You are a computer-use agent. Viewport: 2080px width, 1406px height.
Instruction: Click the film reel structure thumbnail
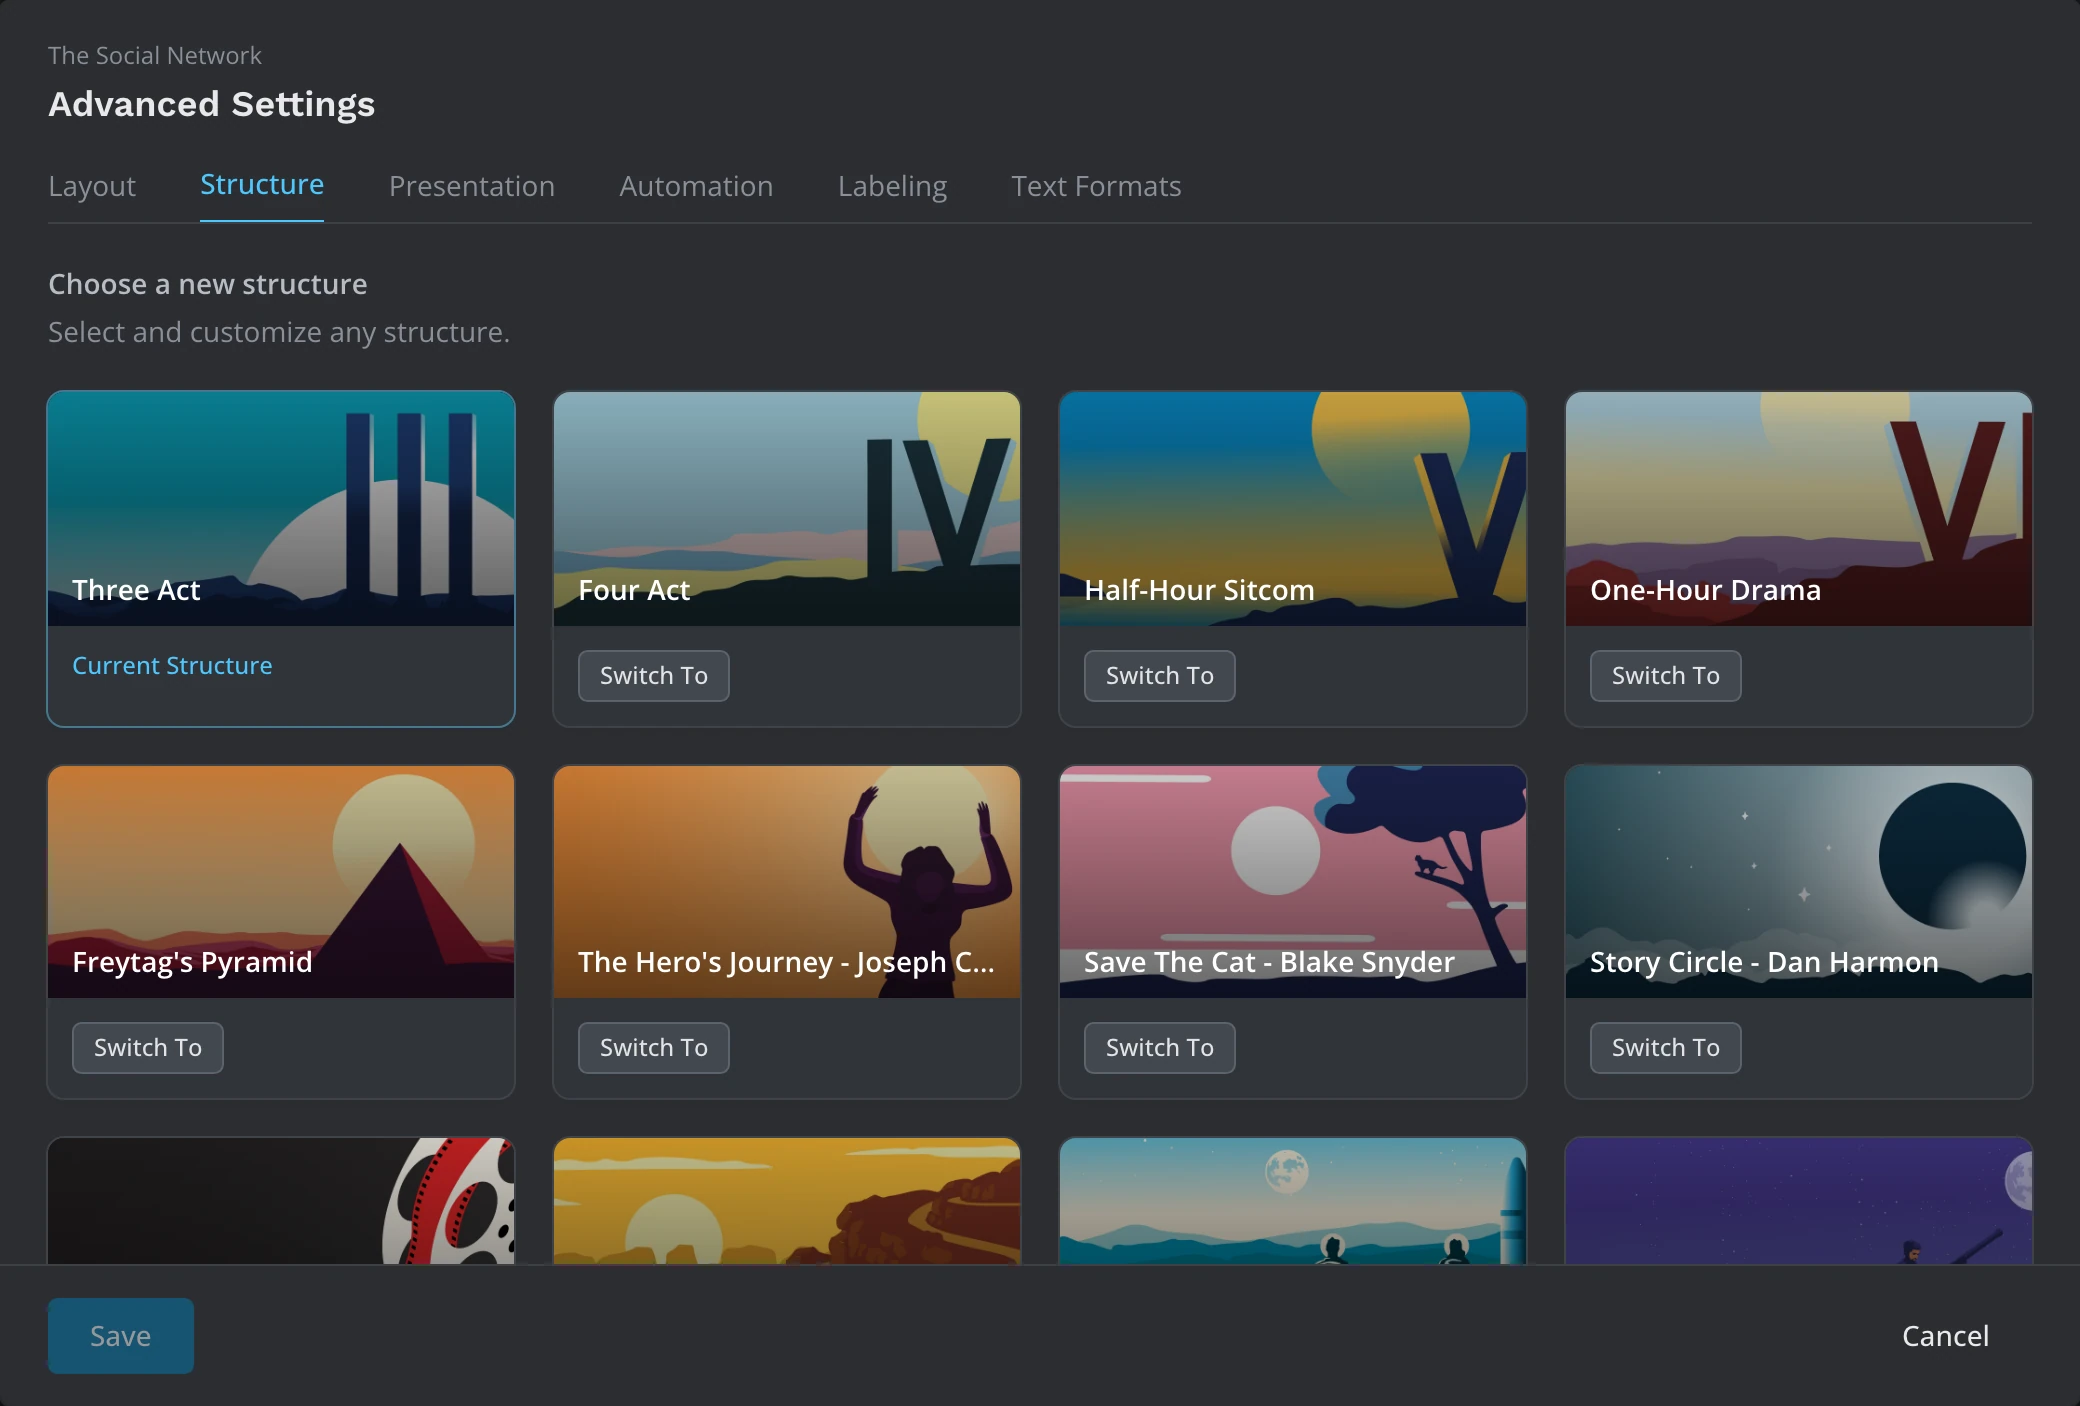281,1201
